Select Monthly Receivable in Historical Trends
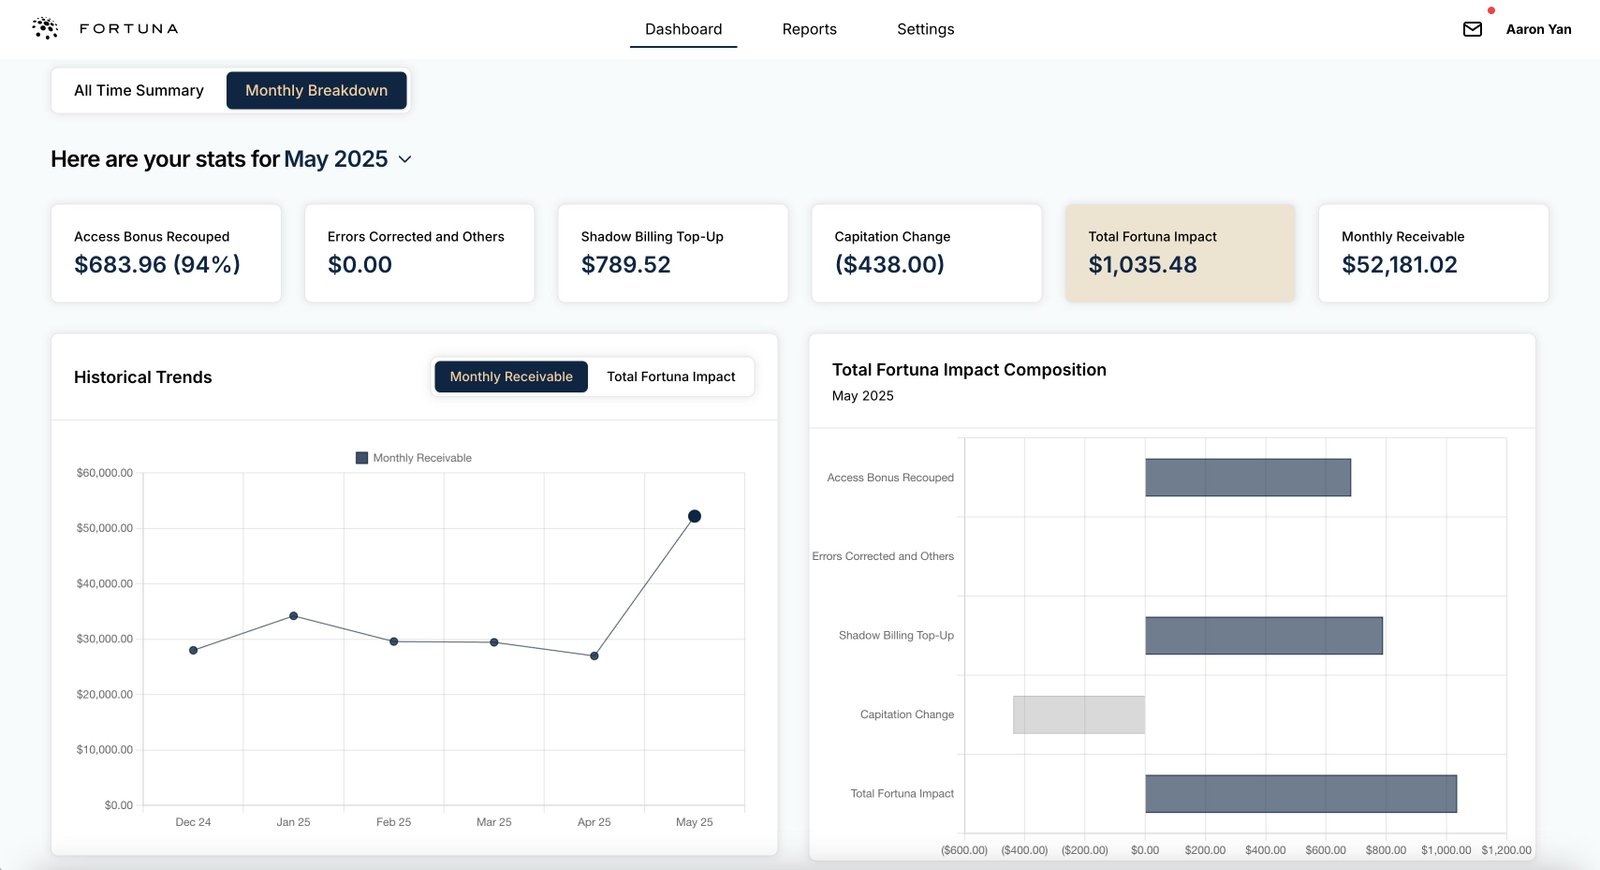Screen dimensions: 1600x870 511,377
